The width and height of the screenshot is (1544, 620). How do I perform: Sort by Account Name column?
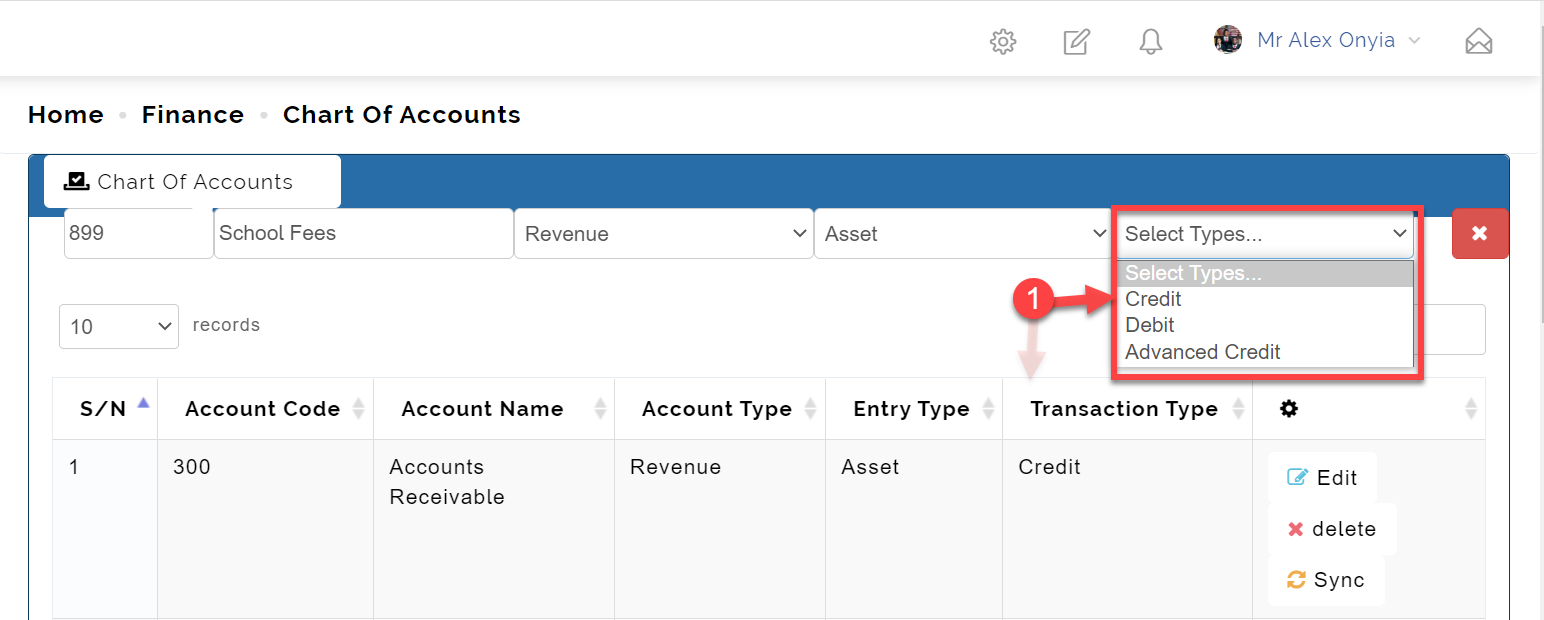[x=494, y=409]
